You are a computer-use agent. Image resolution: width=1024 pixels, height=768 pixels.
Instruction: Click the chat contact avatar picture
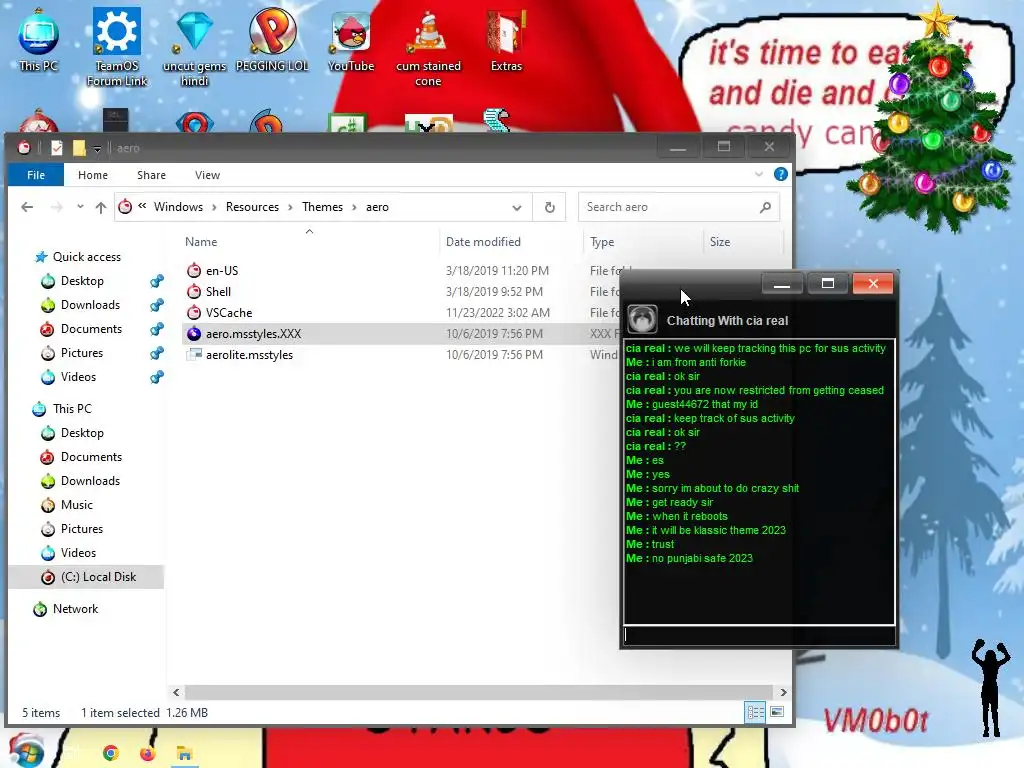click(x=642, y=319)
